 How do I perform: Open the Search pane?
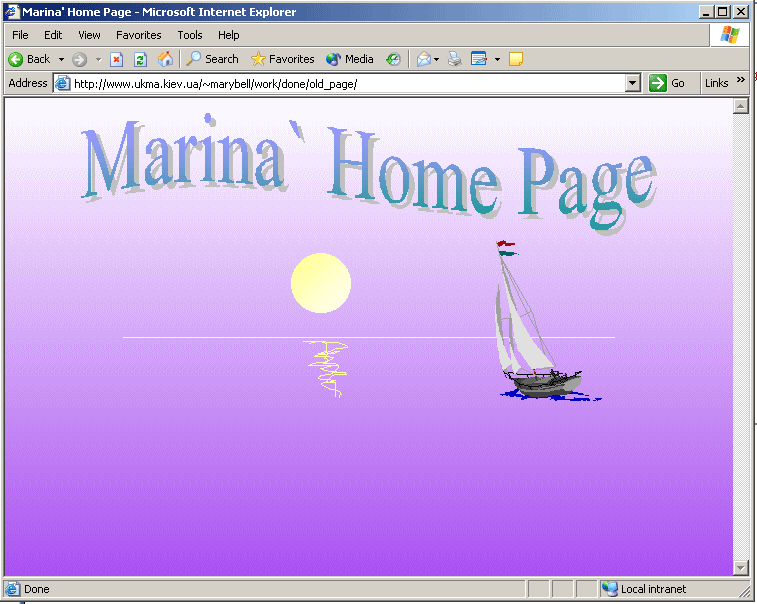pyautogui.click(x=212, y=59)
